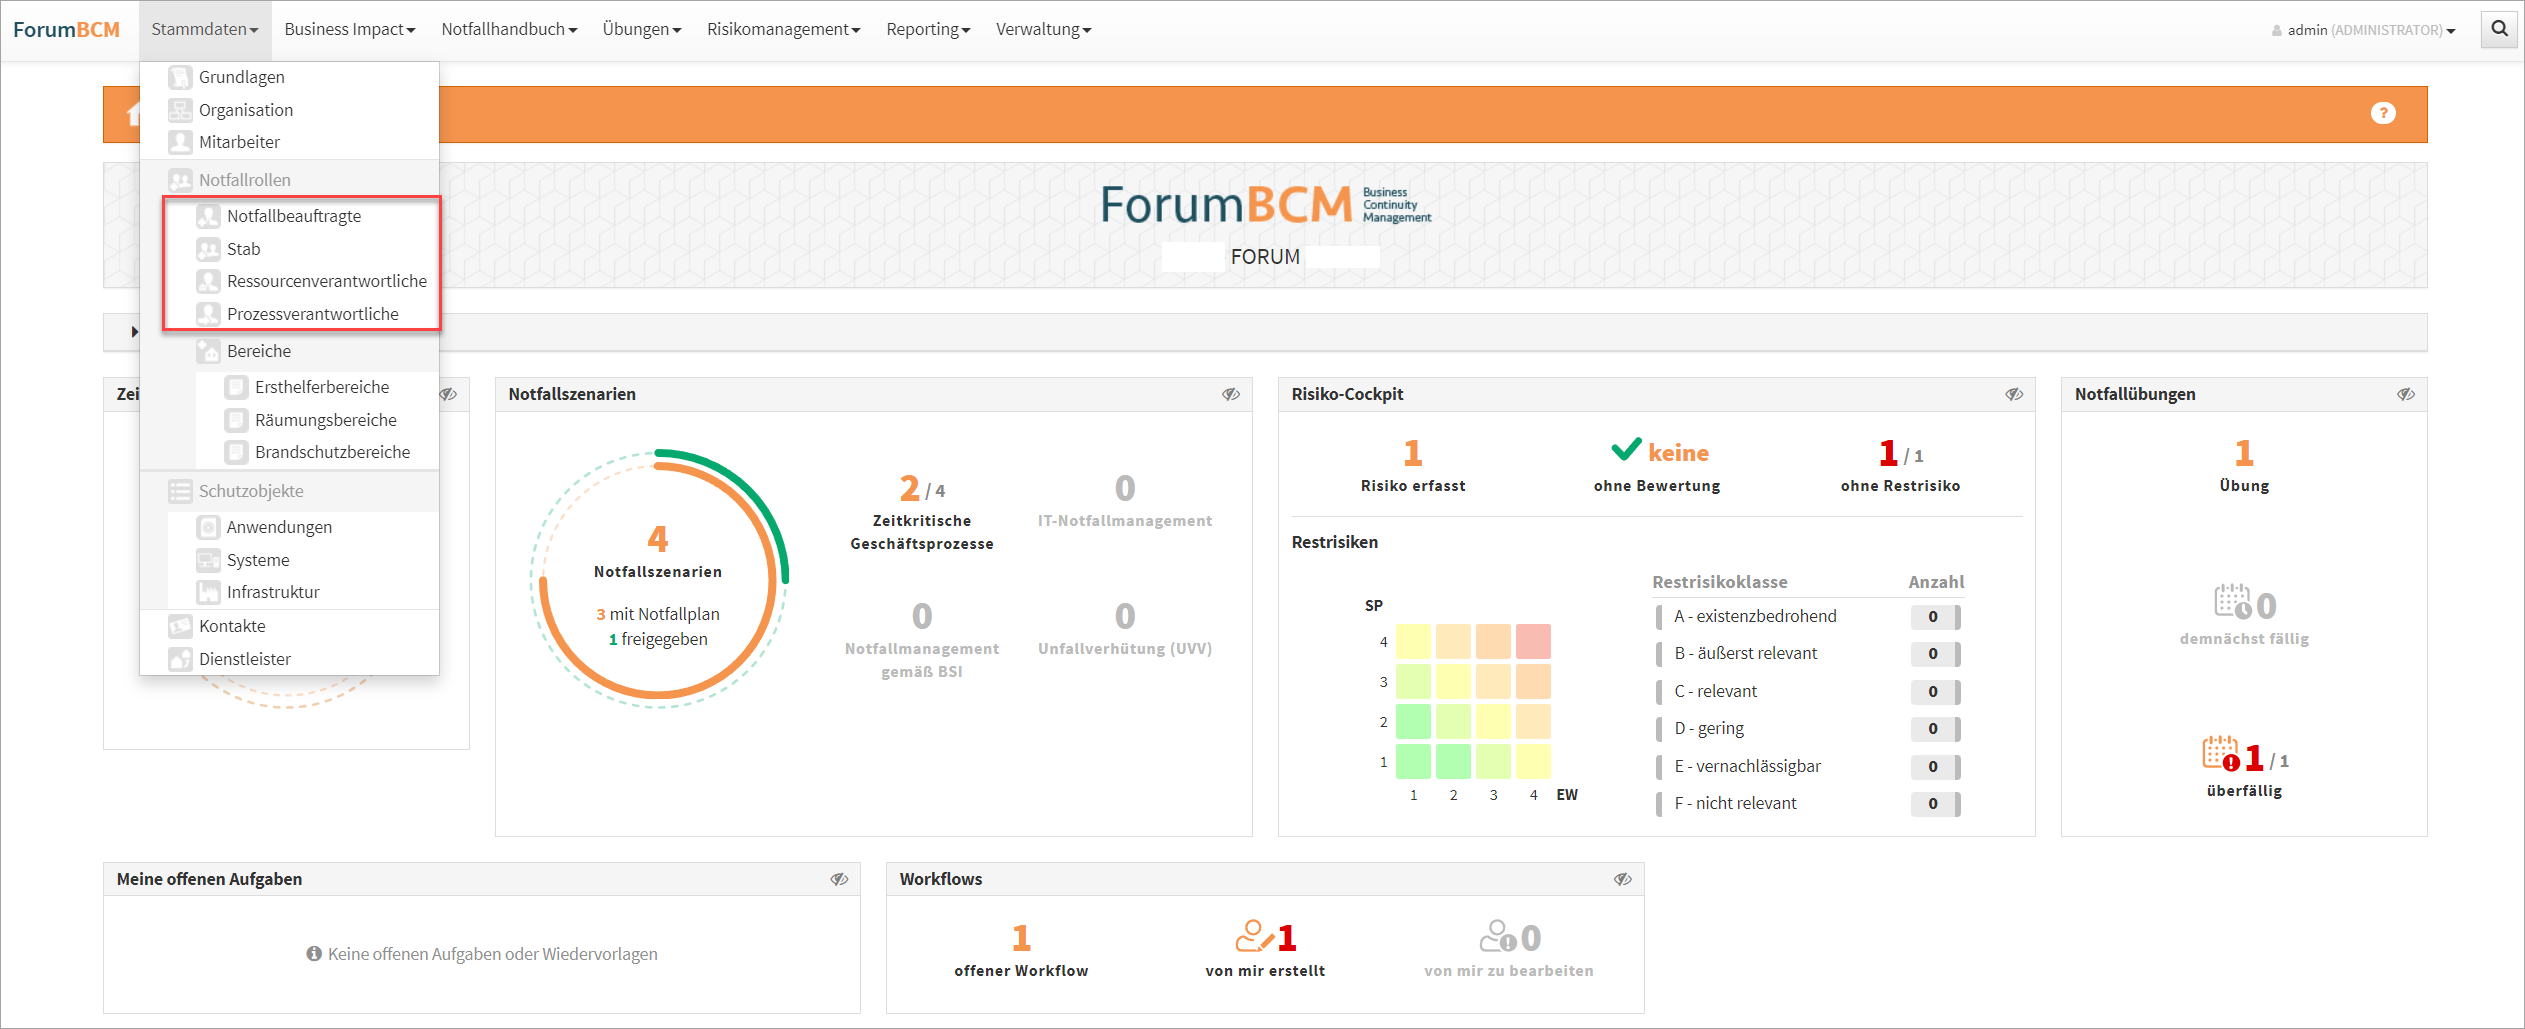Viewport: 2525px width, 1029px height.
Task: Open the help question mark icon
Action: click(2383, 113)
